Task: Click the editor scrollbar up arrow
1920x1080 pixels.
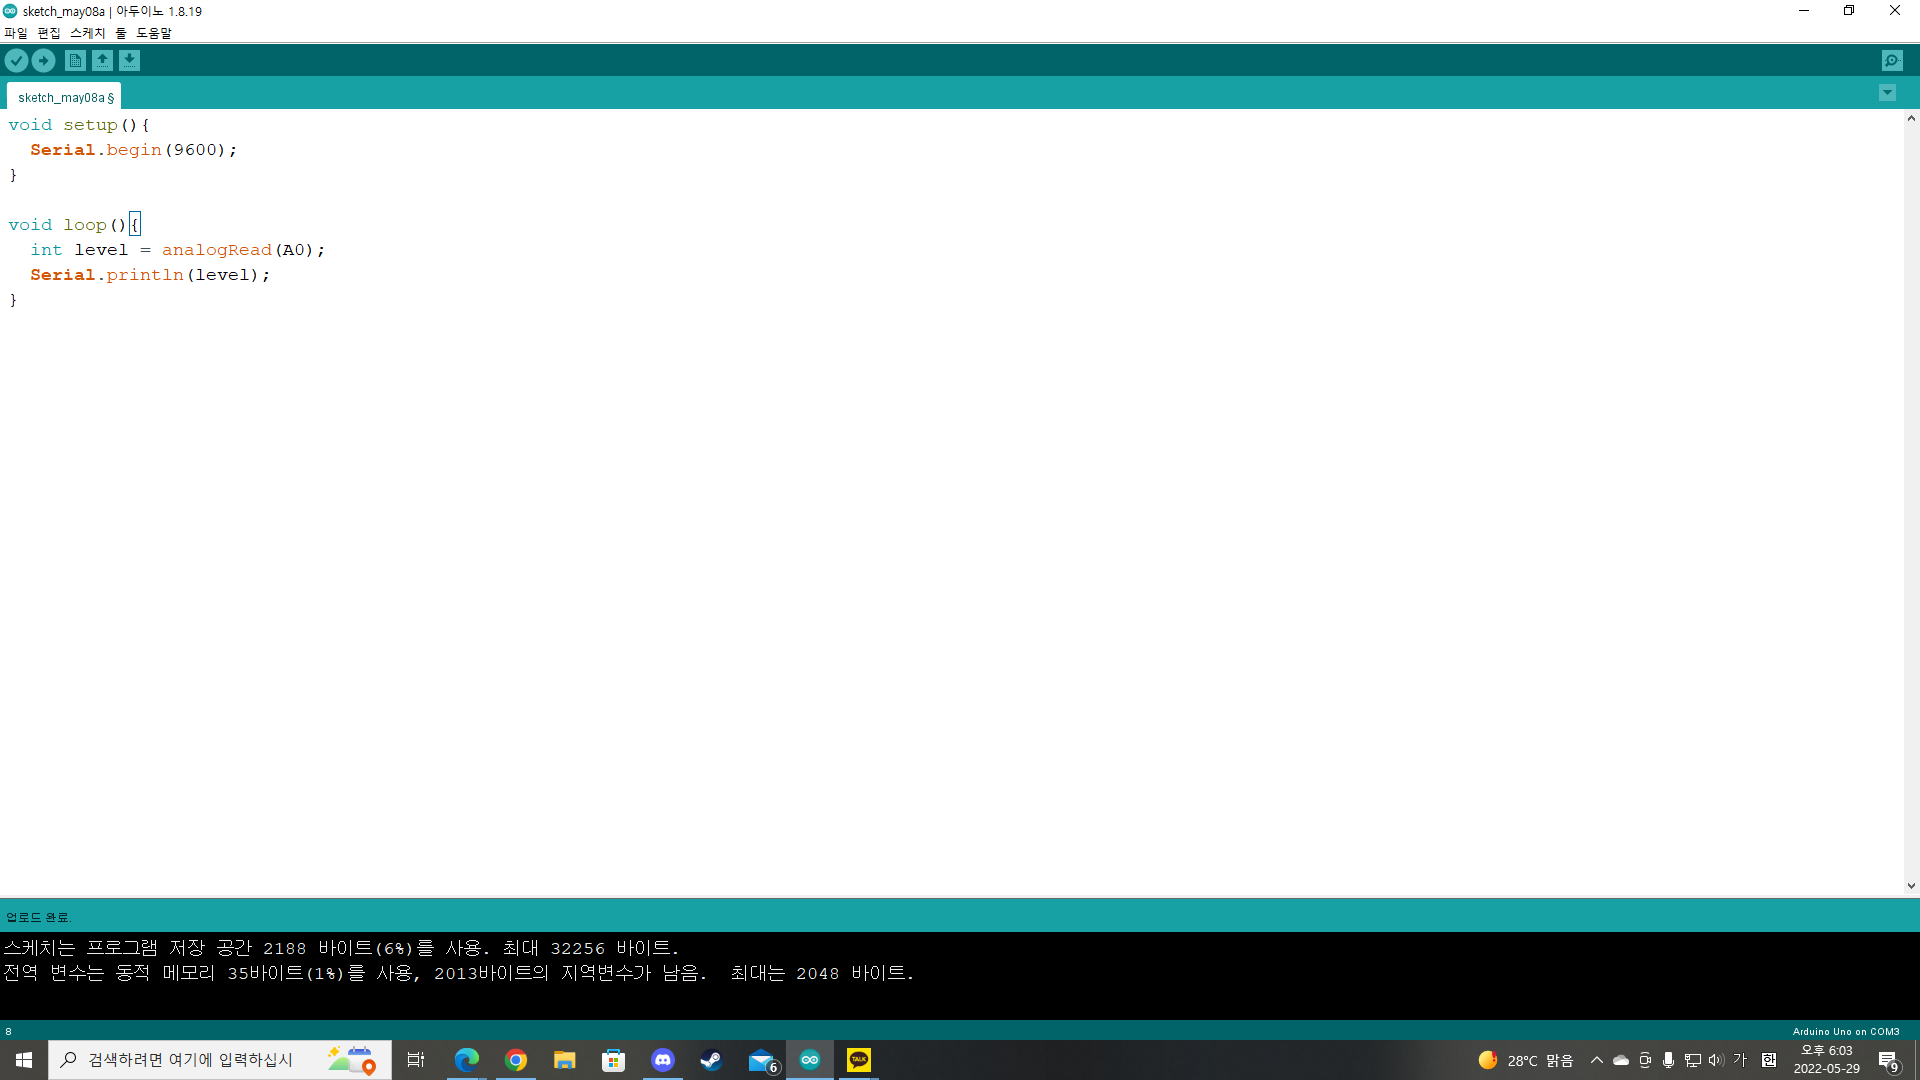Action: pos(1911,118)
